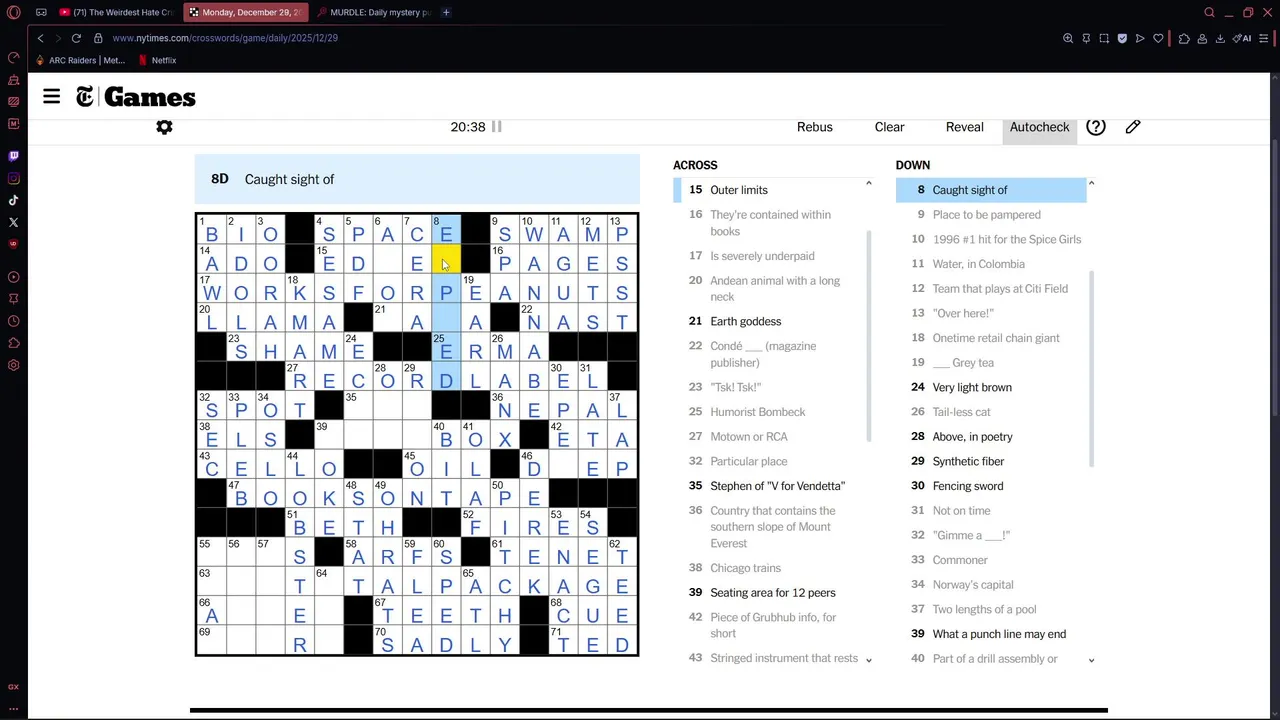
Task: Click the sidebar three-dots more button
Action: (13, 708)
